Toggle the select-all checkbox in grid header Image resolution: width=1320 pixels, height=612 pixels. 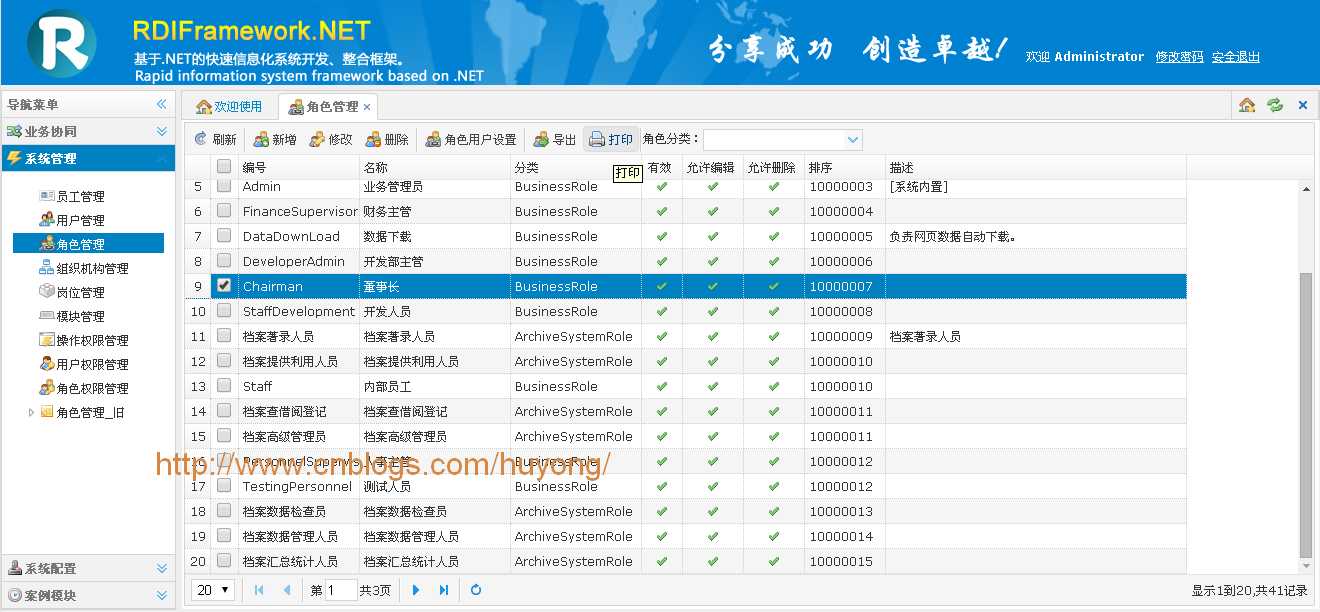pos(224,167)
